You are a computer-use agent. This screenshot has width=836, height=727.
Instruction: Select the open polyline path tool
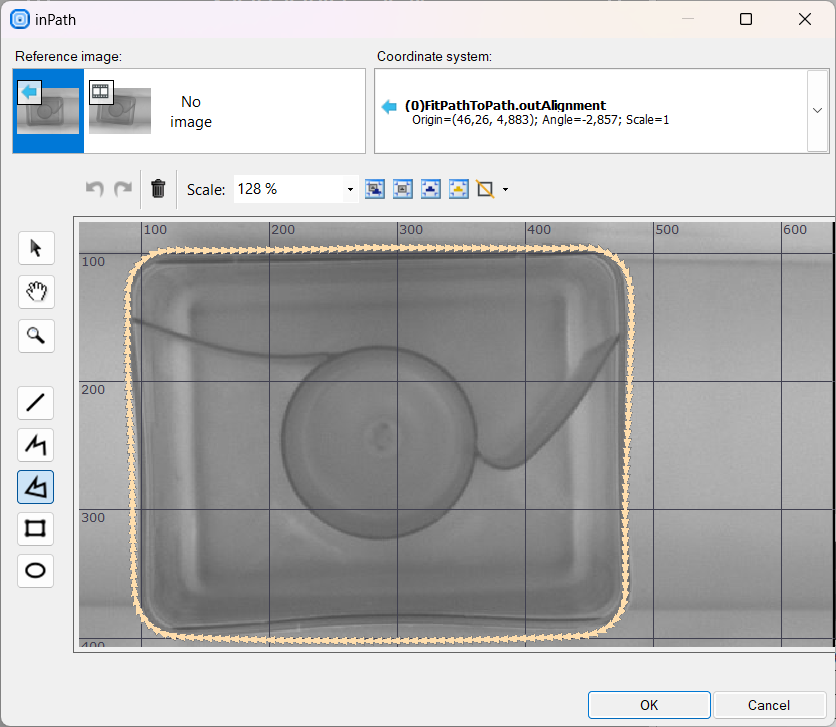[x=36, y=445]
